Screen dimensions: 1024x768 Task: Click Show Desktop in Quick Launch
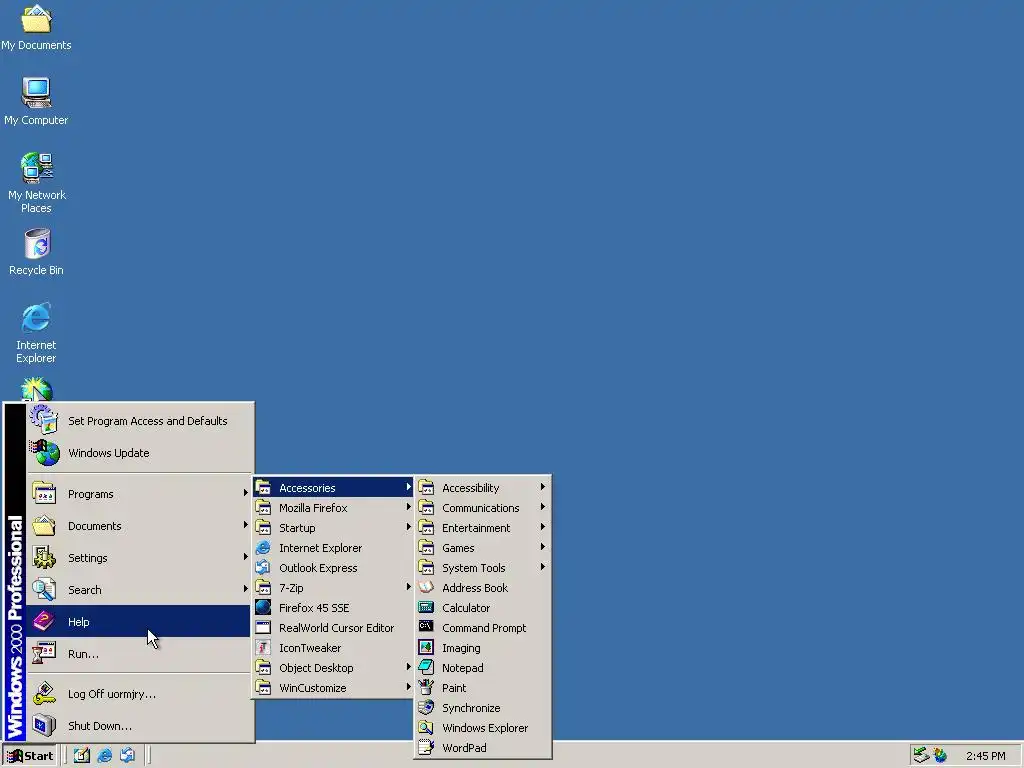click(x=82, y=756)
